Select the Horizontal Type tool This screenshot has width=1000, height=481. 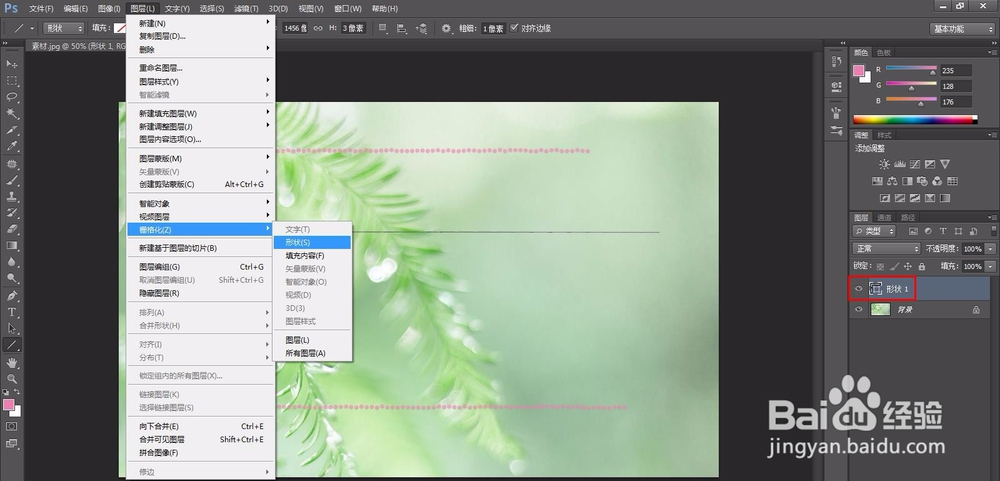click(11, 312)
